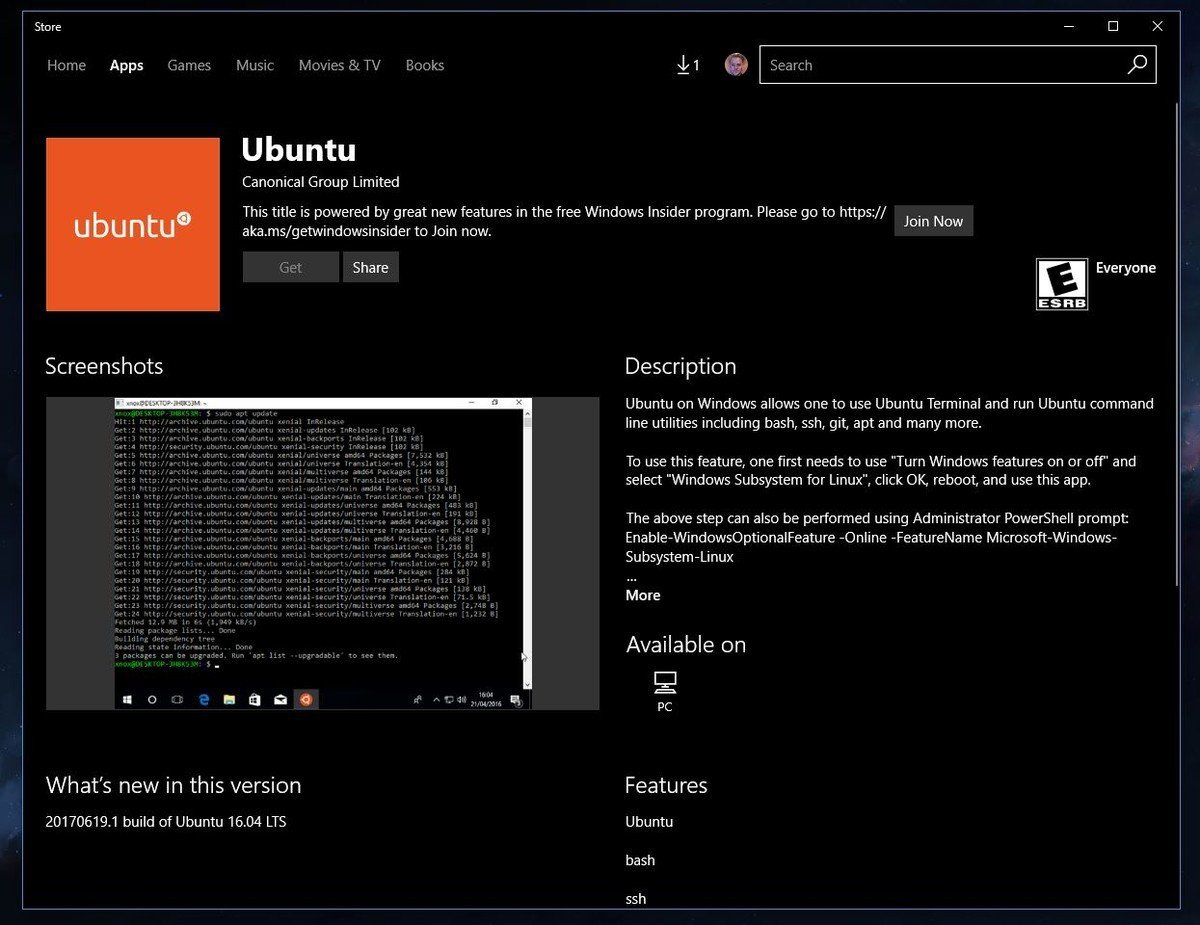This screenshot has width=1200, height=925.
Task: Open the Ubuntu terminal screenshot thumbnail
Action: [x=323, y=554]
